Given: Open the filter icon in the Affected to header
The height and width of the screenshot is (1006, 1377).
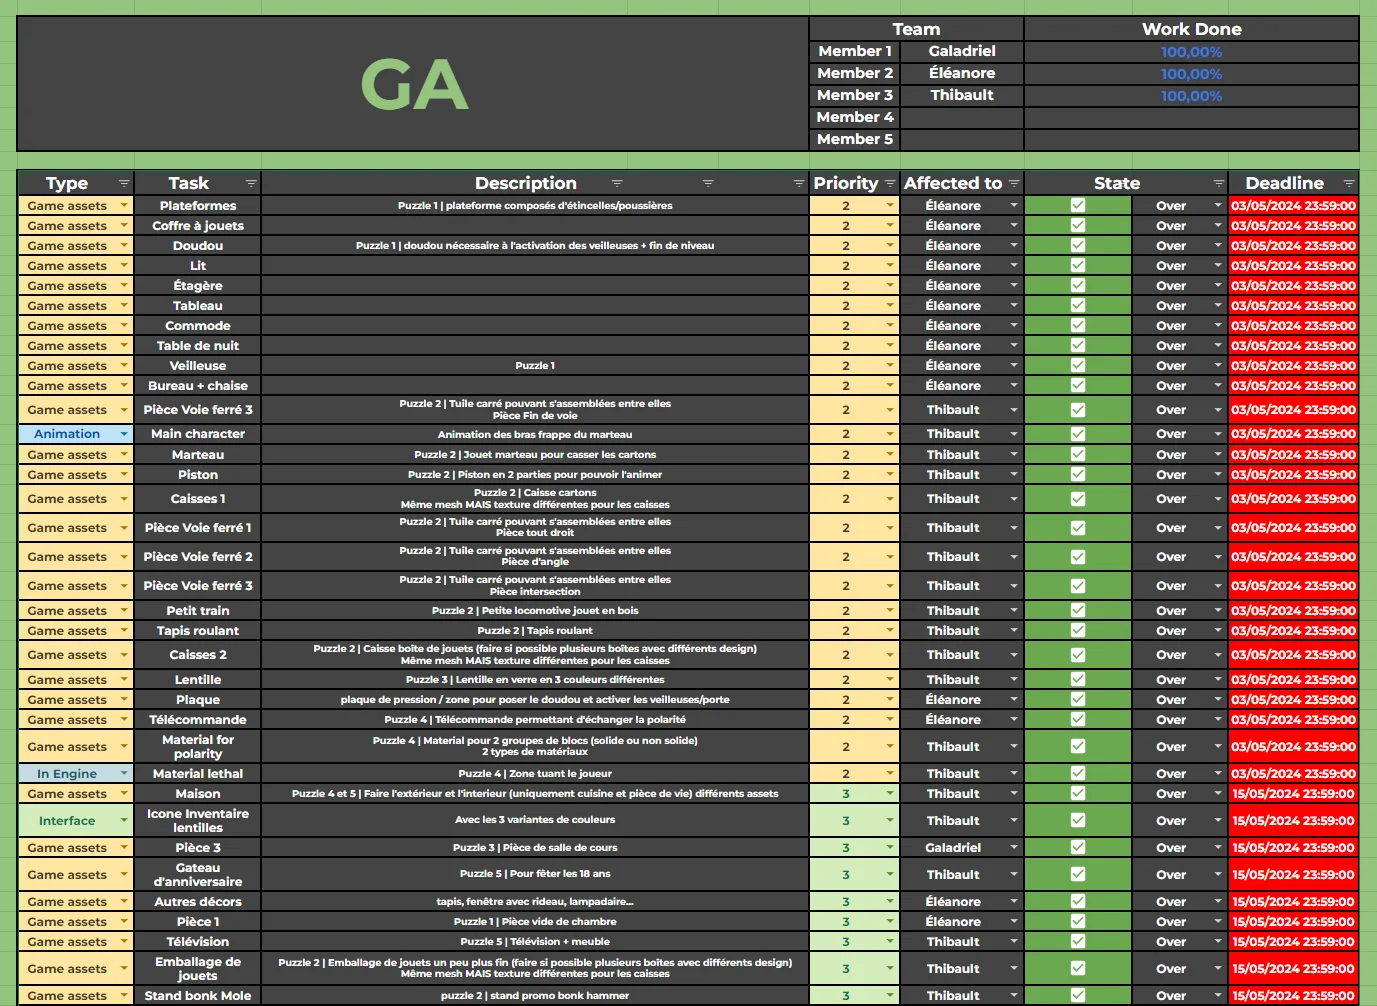Looking at the screenshot, I should [x=1014, y=183].
